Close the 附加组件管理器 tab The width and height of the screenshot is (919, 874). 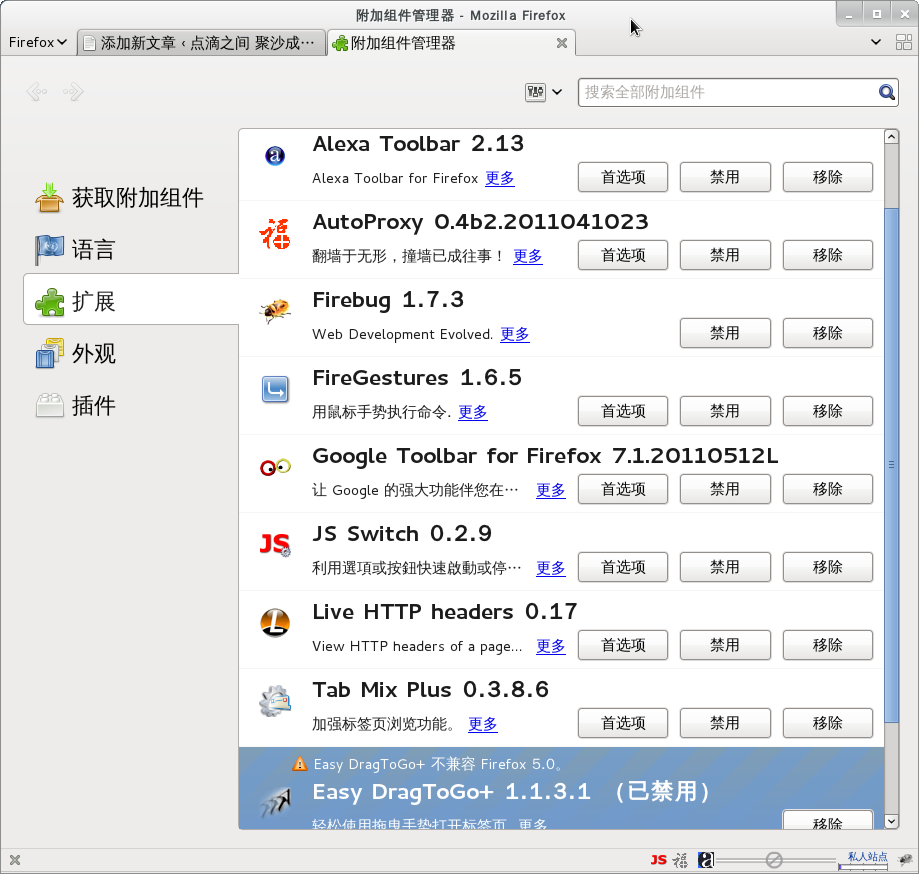[561, 43]
